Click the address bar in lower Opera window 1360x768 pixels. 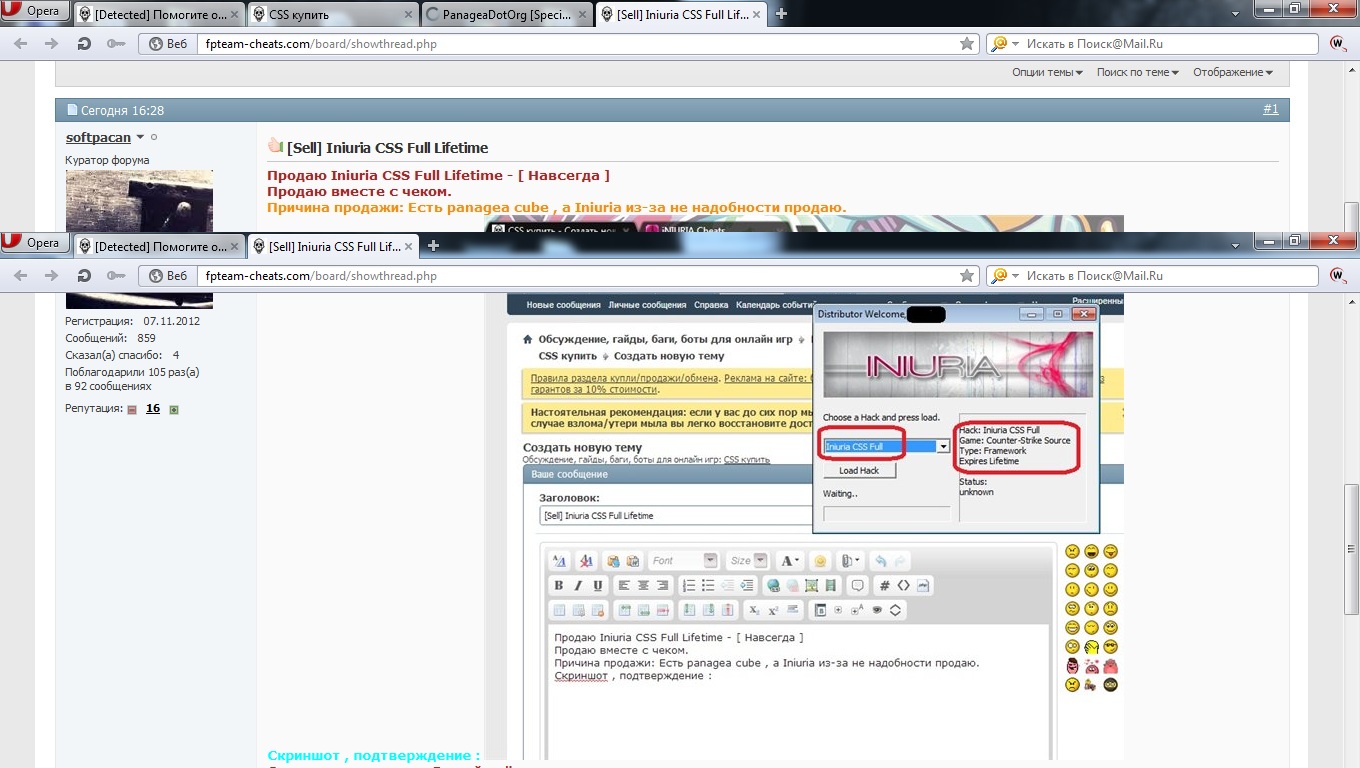coord(580,276)
